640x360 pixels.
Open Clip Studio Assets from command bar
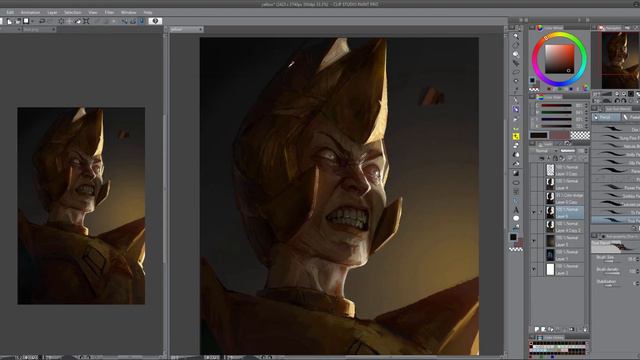[x=155, y=21]
